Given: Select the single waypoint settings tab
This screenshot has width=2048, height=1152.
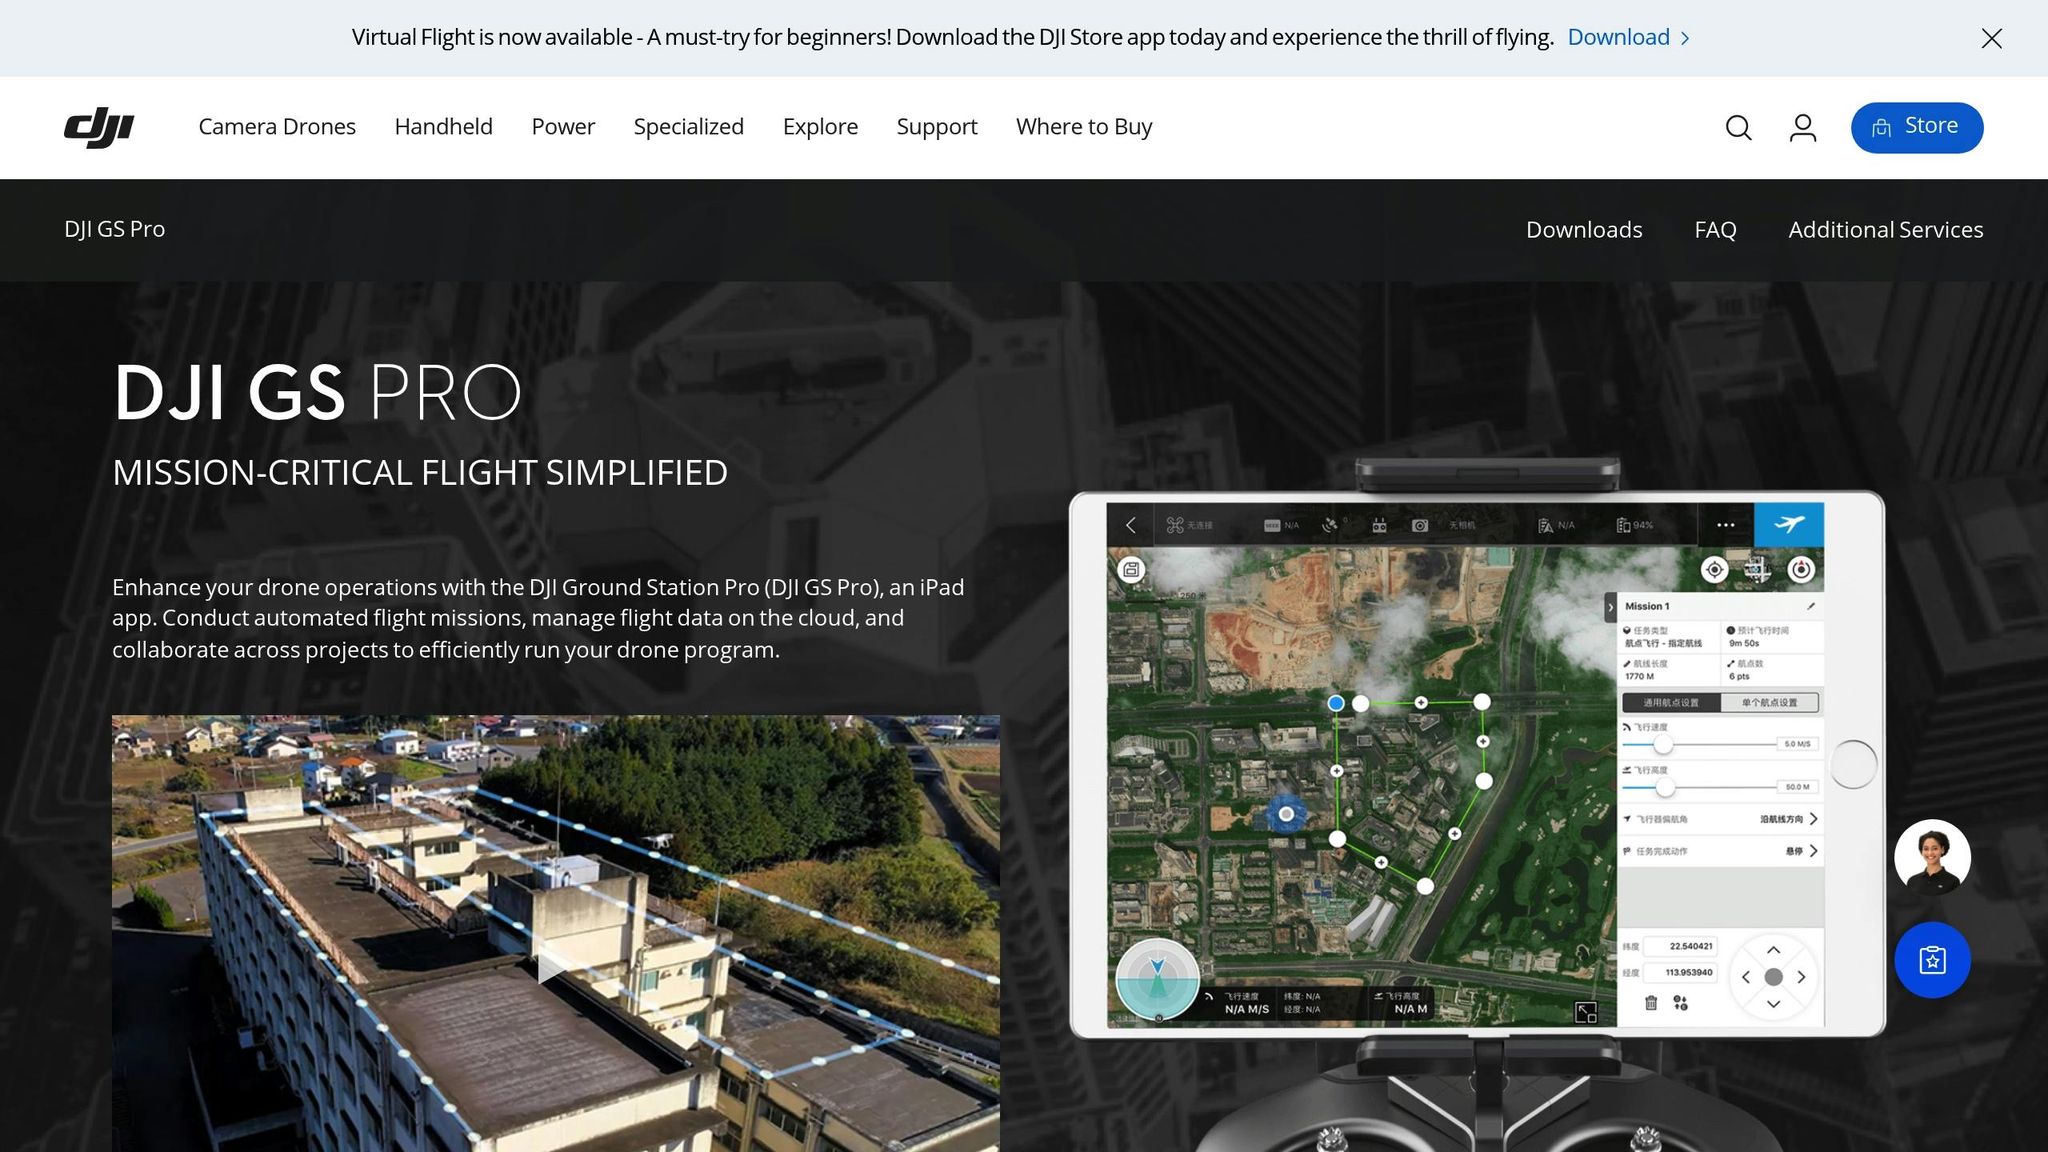Looking at the screenshot, I should [x=1769, y=702].
